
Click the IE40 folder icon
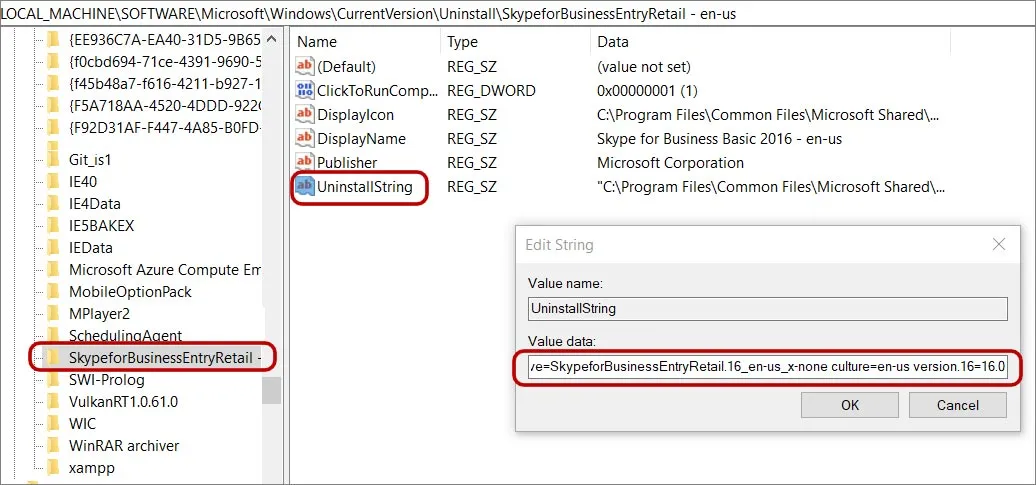click(x=54, y=181)
